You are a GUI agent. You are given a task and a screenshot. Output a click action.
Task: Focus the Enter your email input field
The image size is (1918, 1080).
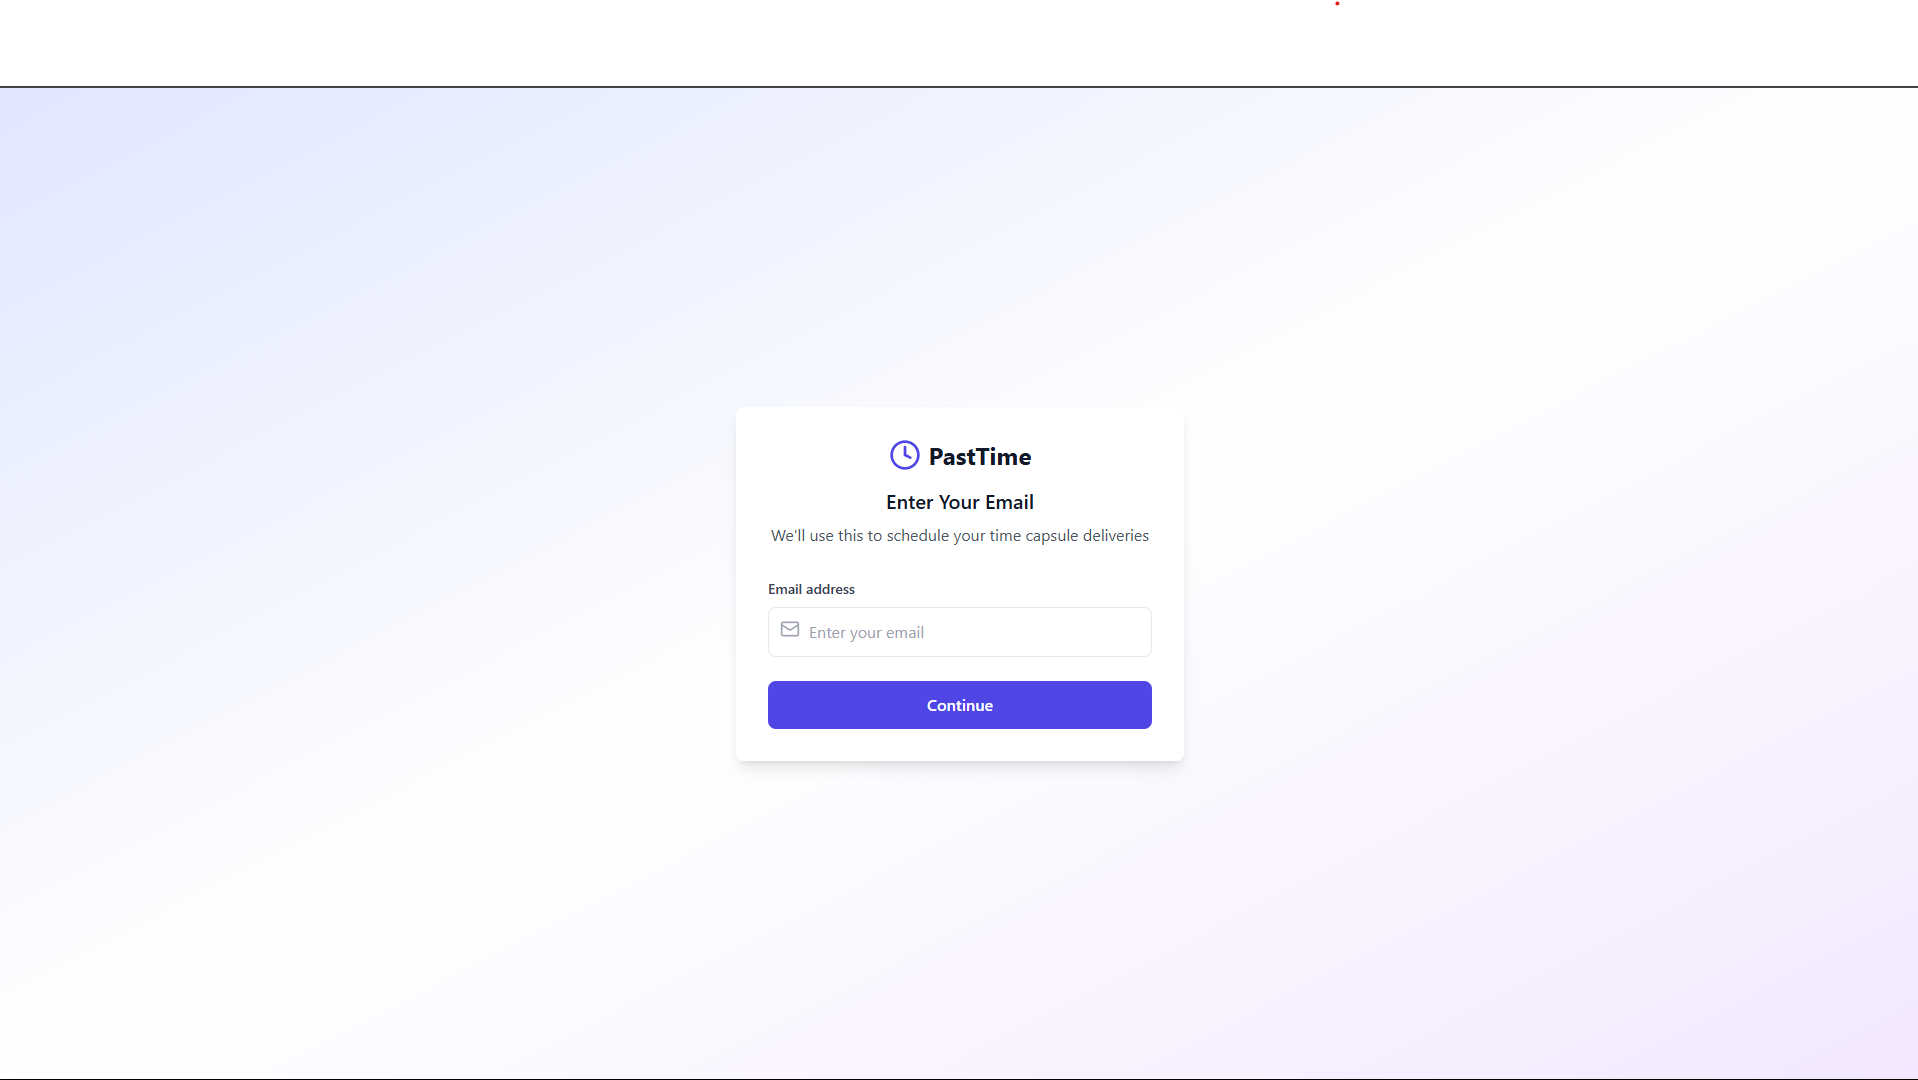point(959,632)
